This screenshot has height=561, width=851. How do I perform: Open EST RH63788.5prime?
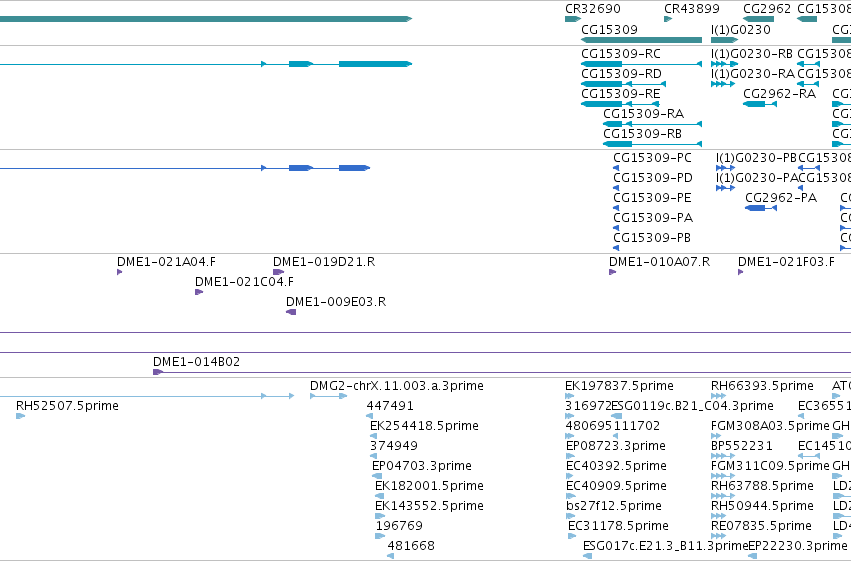click(x=763, y=486)
